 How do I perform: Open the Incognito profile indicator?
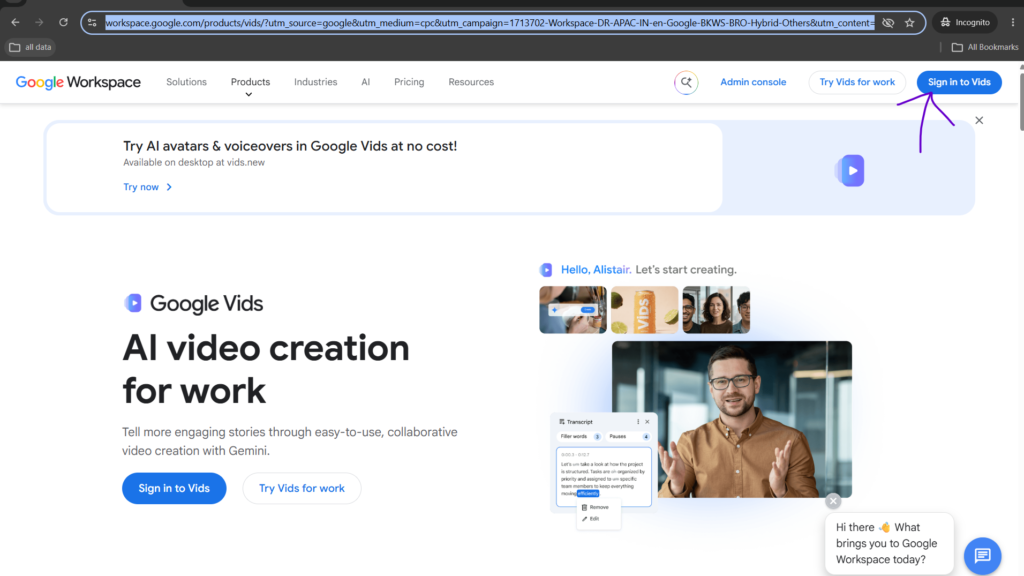(x=965, y=22)
